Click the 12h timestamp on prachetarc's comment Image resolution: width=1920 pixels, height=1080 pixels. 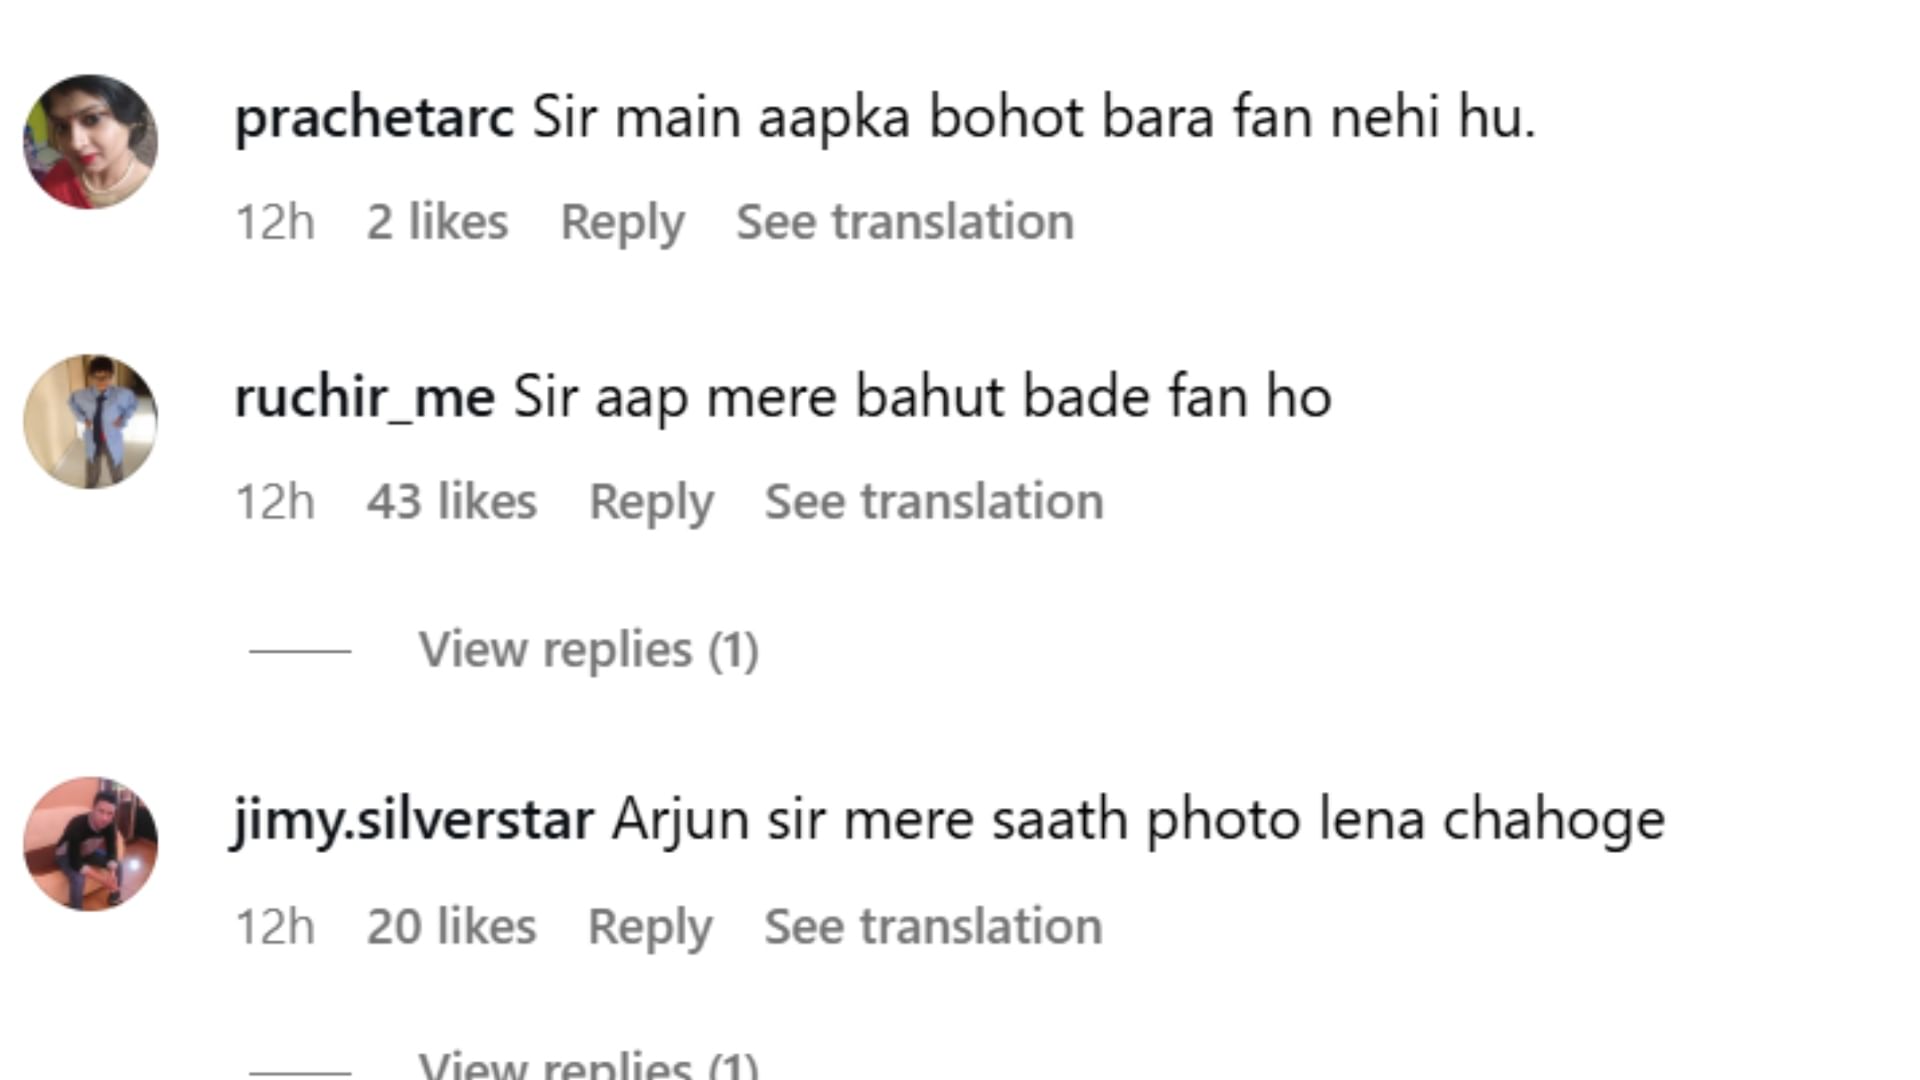(275, 222)
